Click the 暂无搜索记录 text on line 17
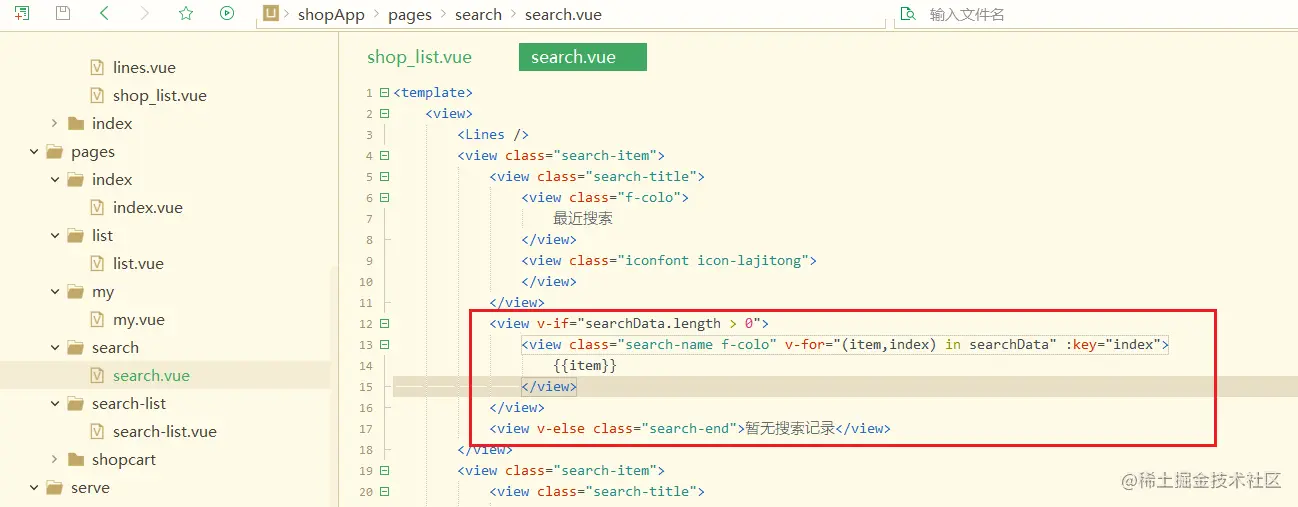The height and width of the screenshot is (507, 1298). tap(789, 429)
